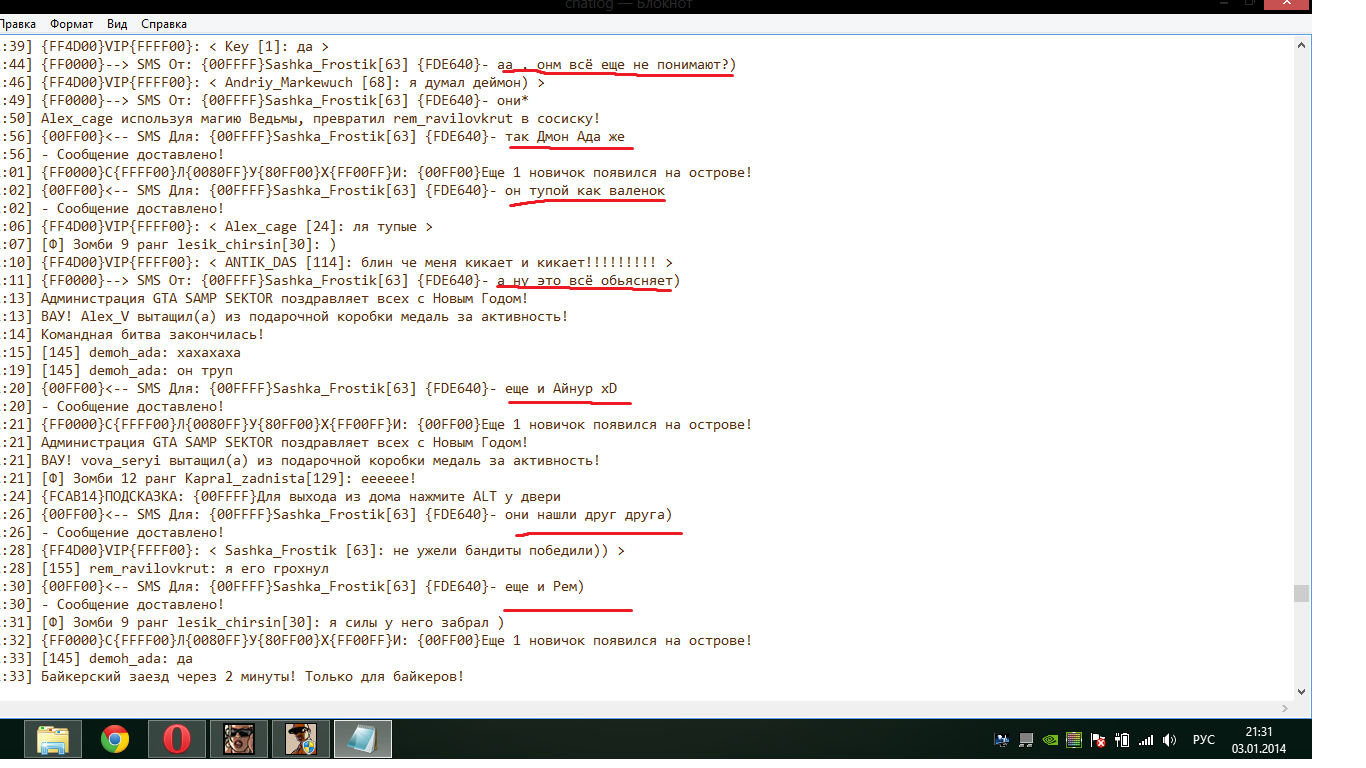
Task: Activate the Notepad taskbar button
Action: coord(363,740)
